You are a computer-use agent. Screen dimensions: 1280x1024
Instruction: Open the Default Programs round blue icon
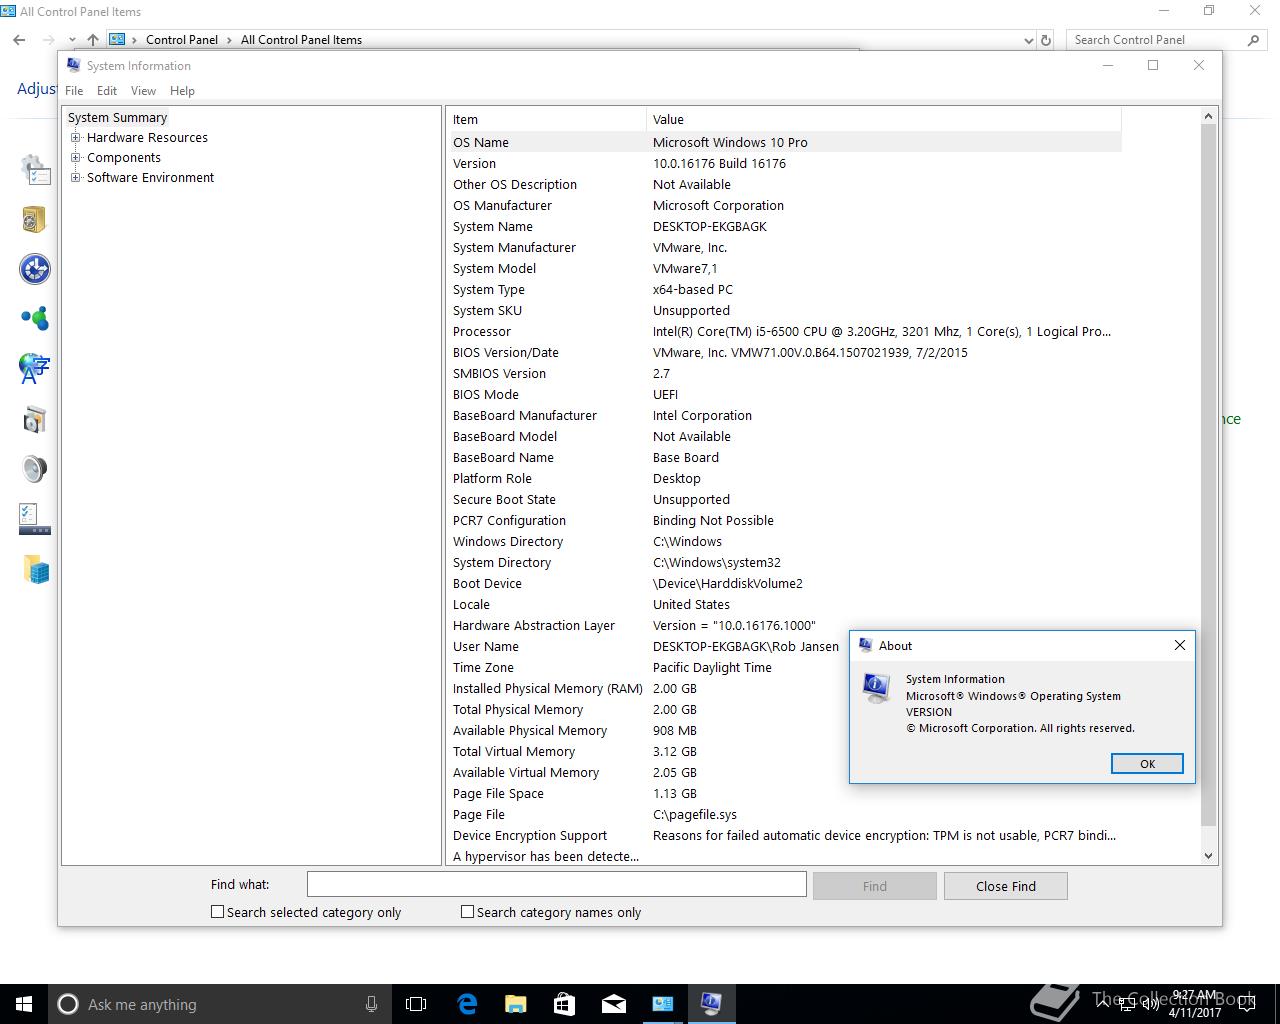tap(35, 269)
